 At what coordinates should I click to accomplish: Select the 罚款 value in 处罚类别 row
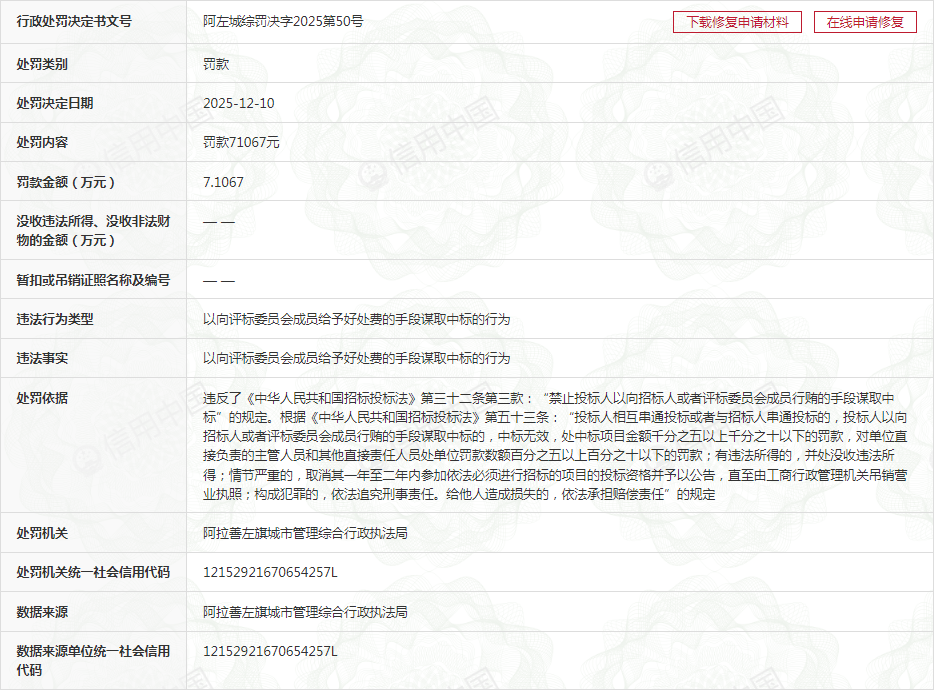(215, 64)
